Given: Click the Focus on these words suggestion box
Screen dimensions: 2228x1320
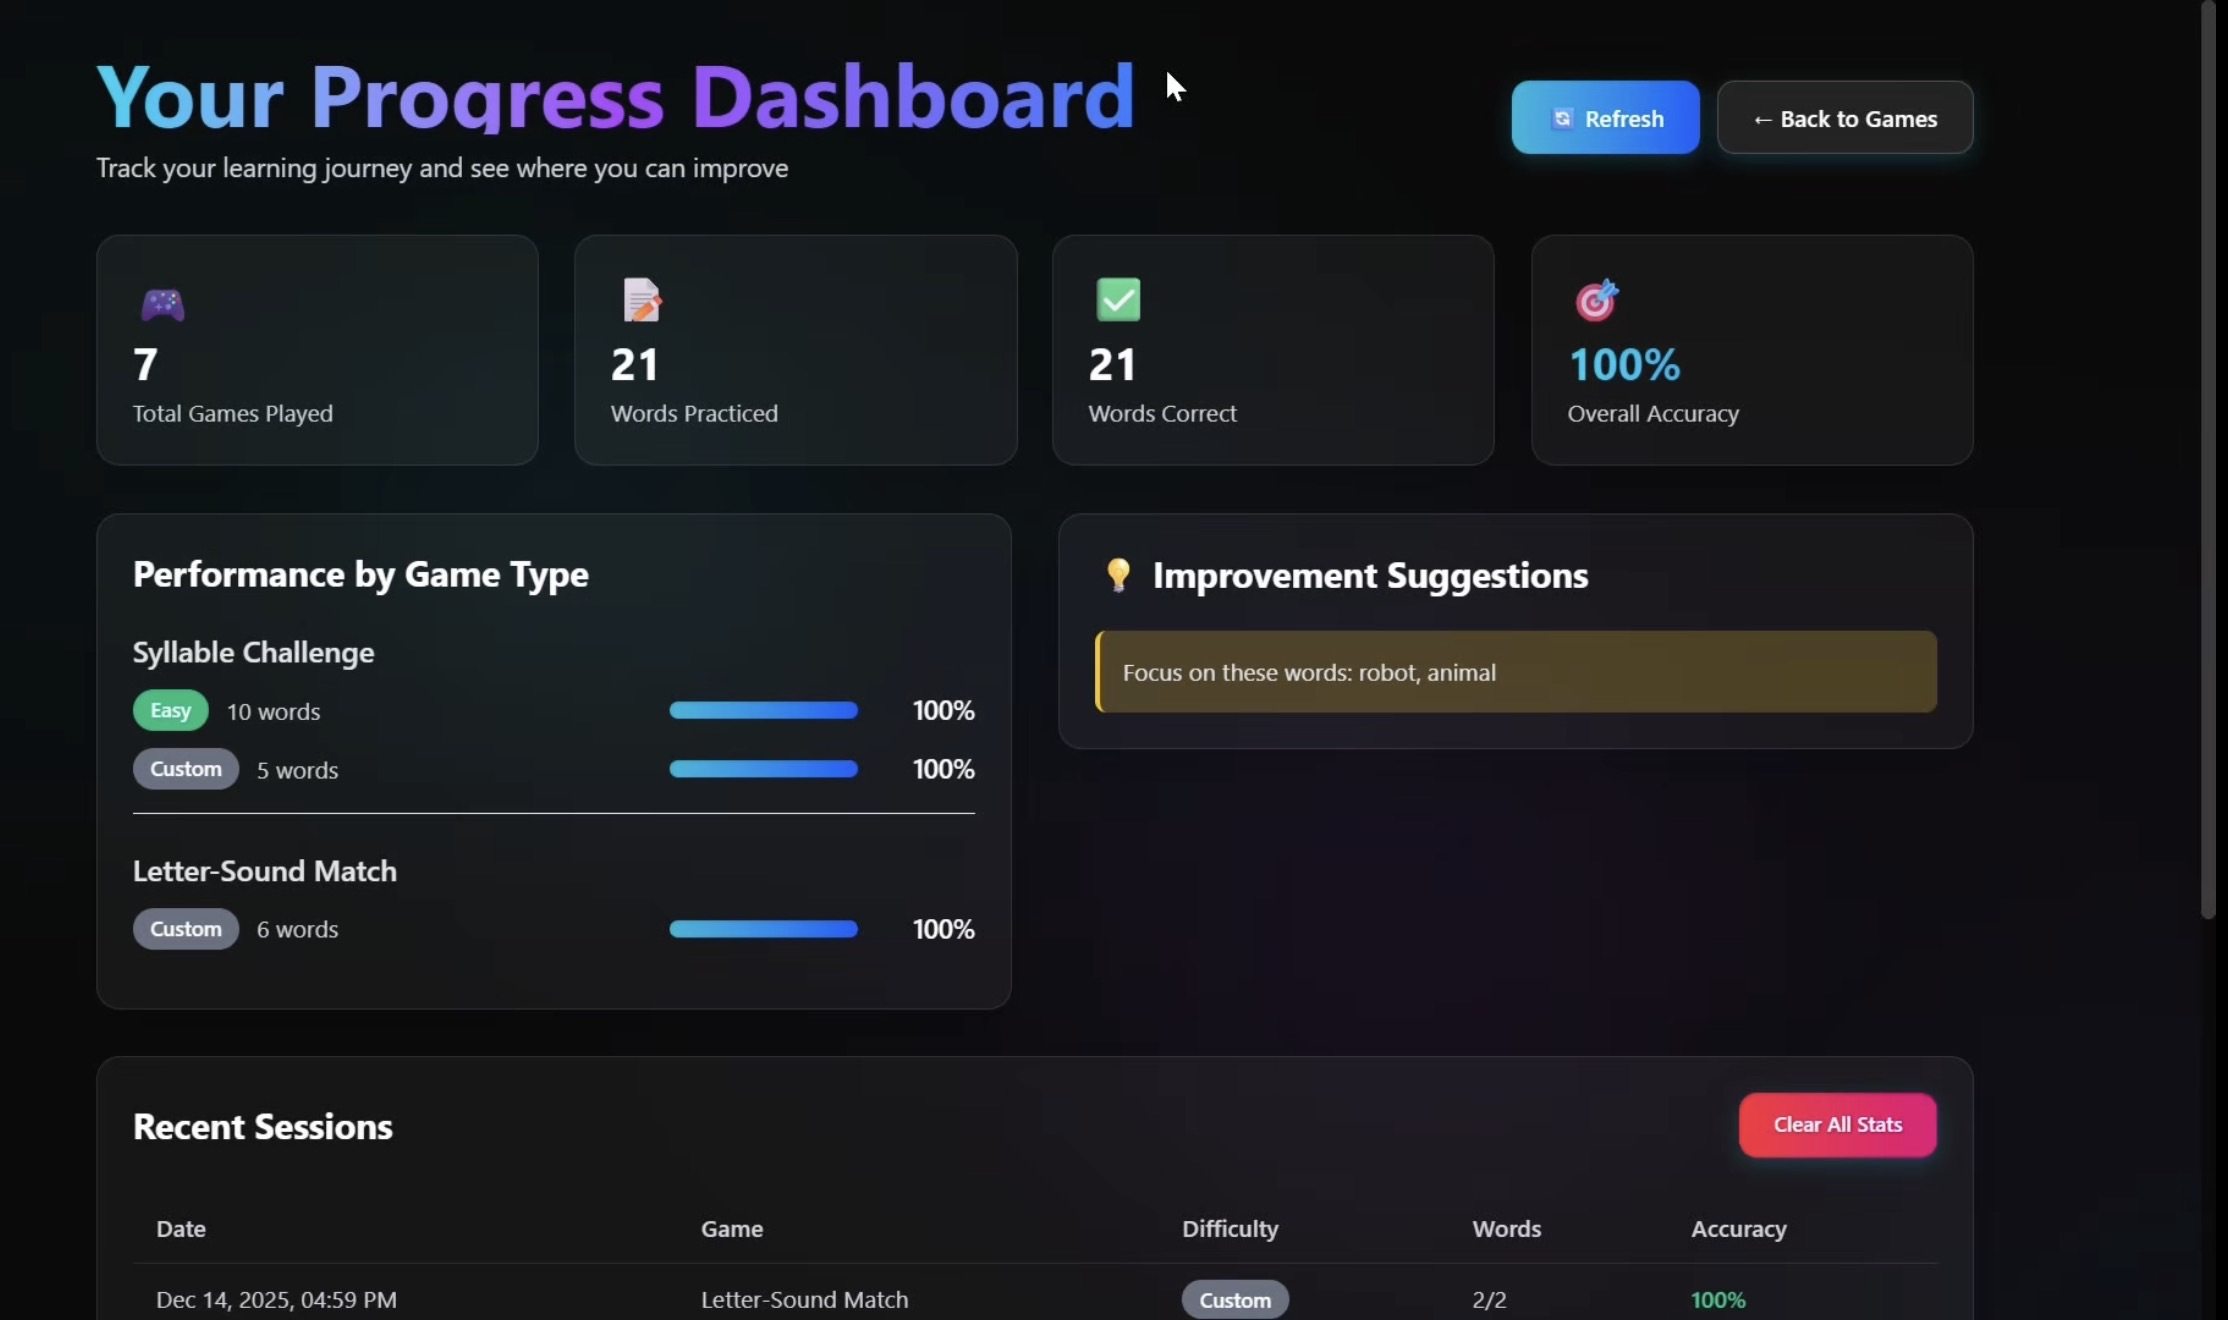Looking at the screenshot, I should [x=1516, y=672].
